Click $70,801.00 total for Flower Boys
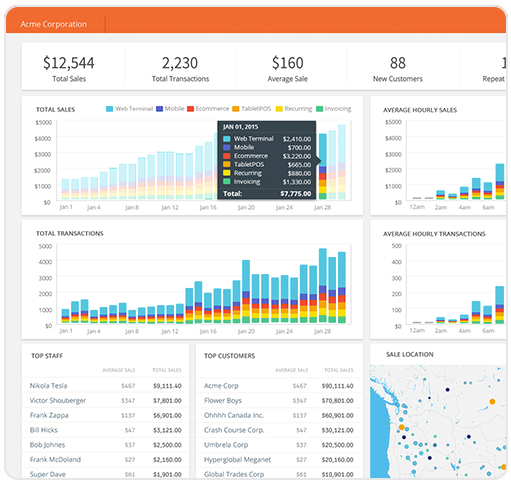This screenshot has height=482, width=511. [337, 401]
